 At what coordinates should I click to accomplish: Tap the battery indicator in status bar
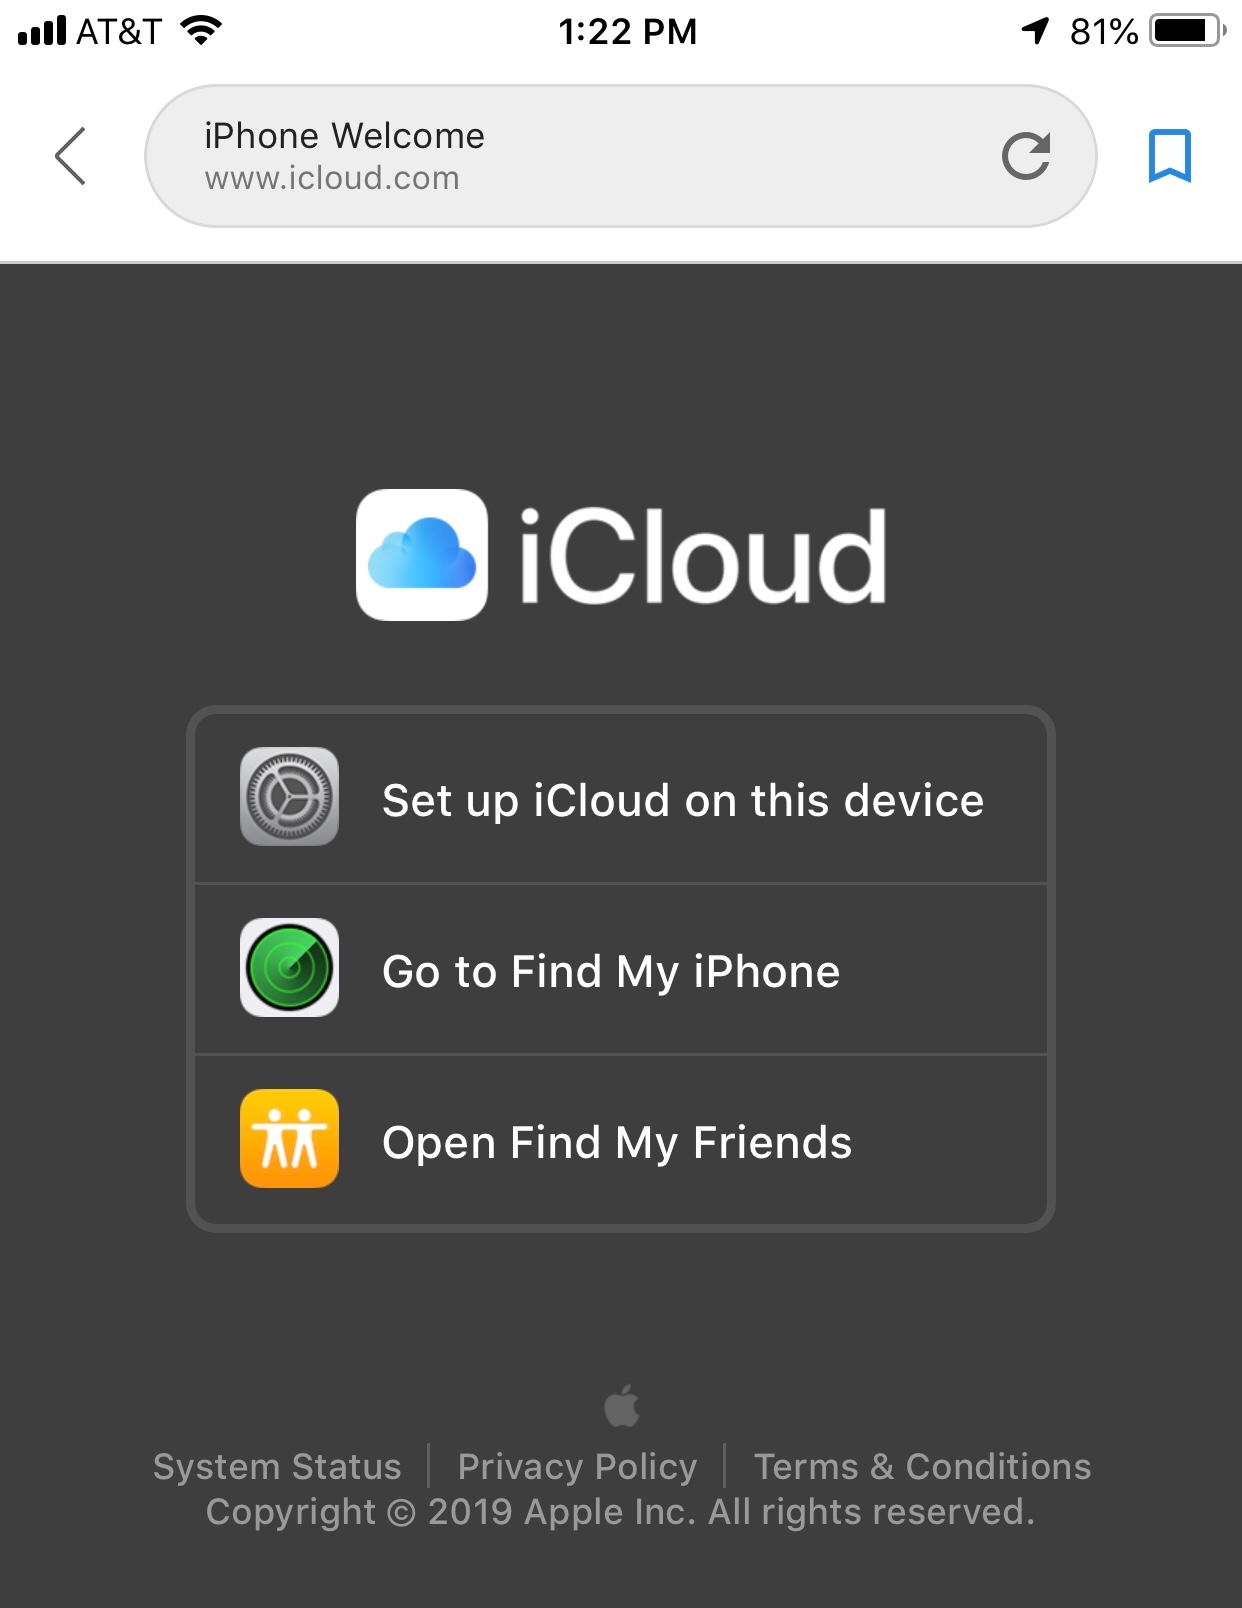point(1187,31)
